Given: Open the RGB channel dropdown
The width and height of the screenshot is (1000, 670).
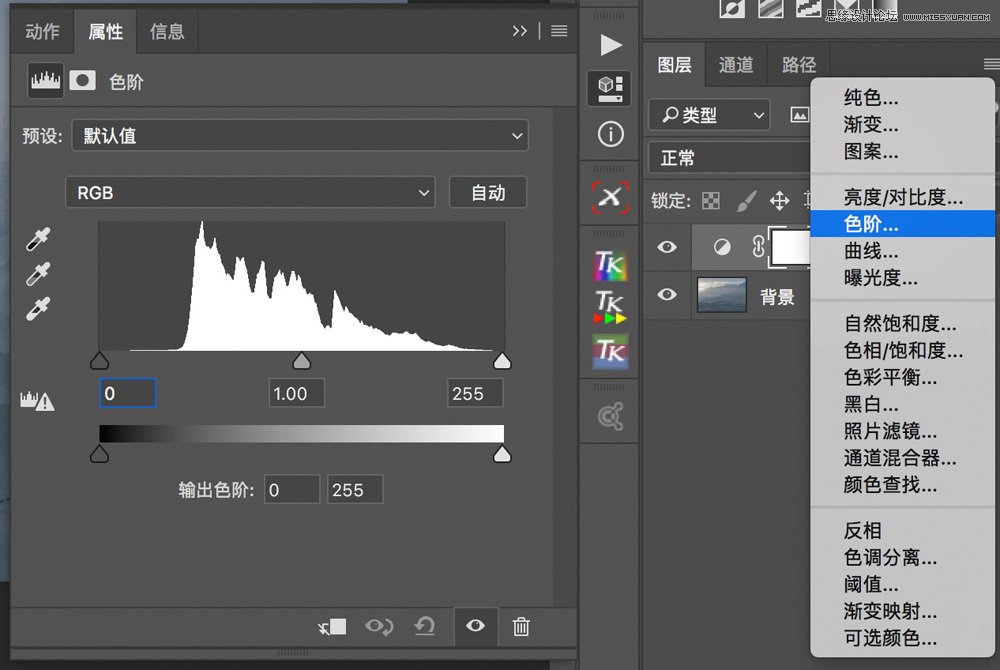Looking at the screenshot, I should 250,192.
